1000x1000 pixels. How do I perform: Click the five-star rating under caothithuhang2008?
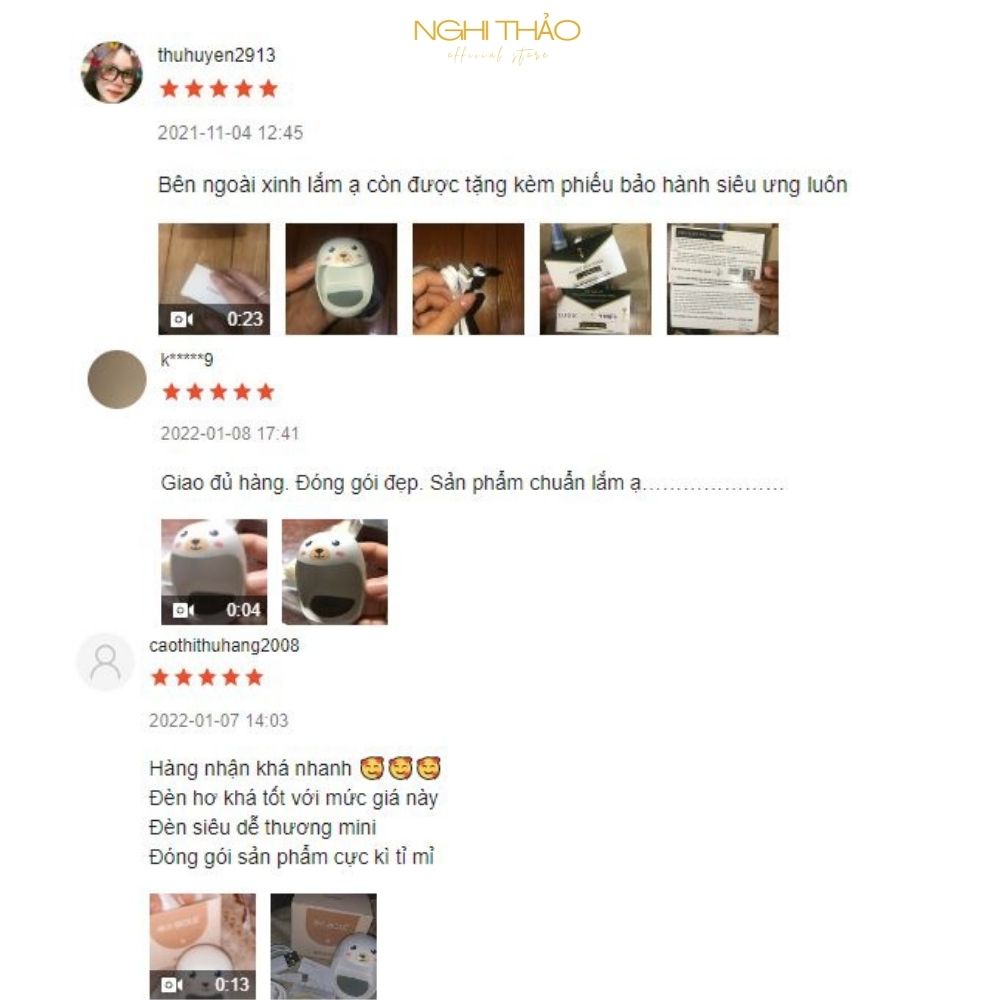tap(207, 677)
